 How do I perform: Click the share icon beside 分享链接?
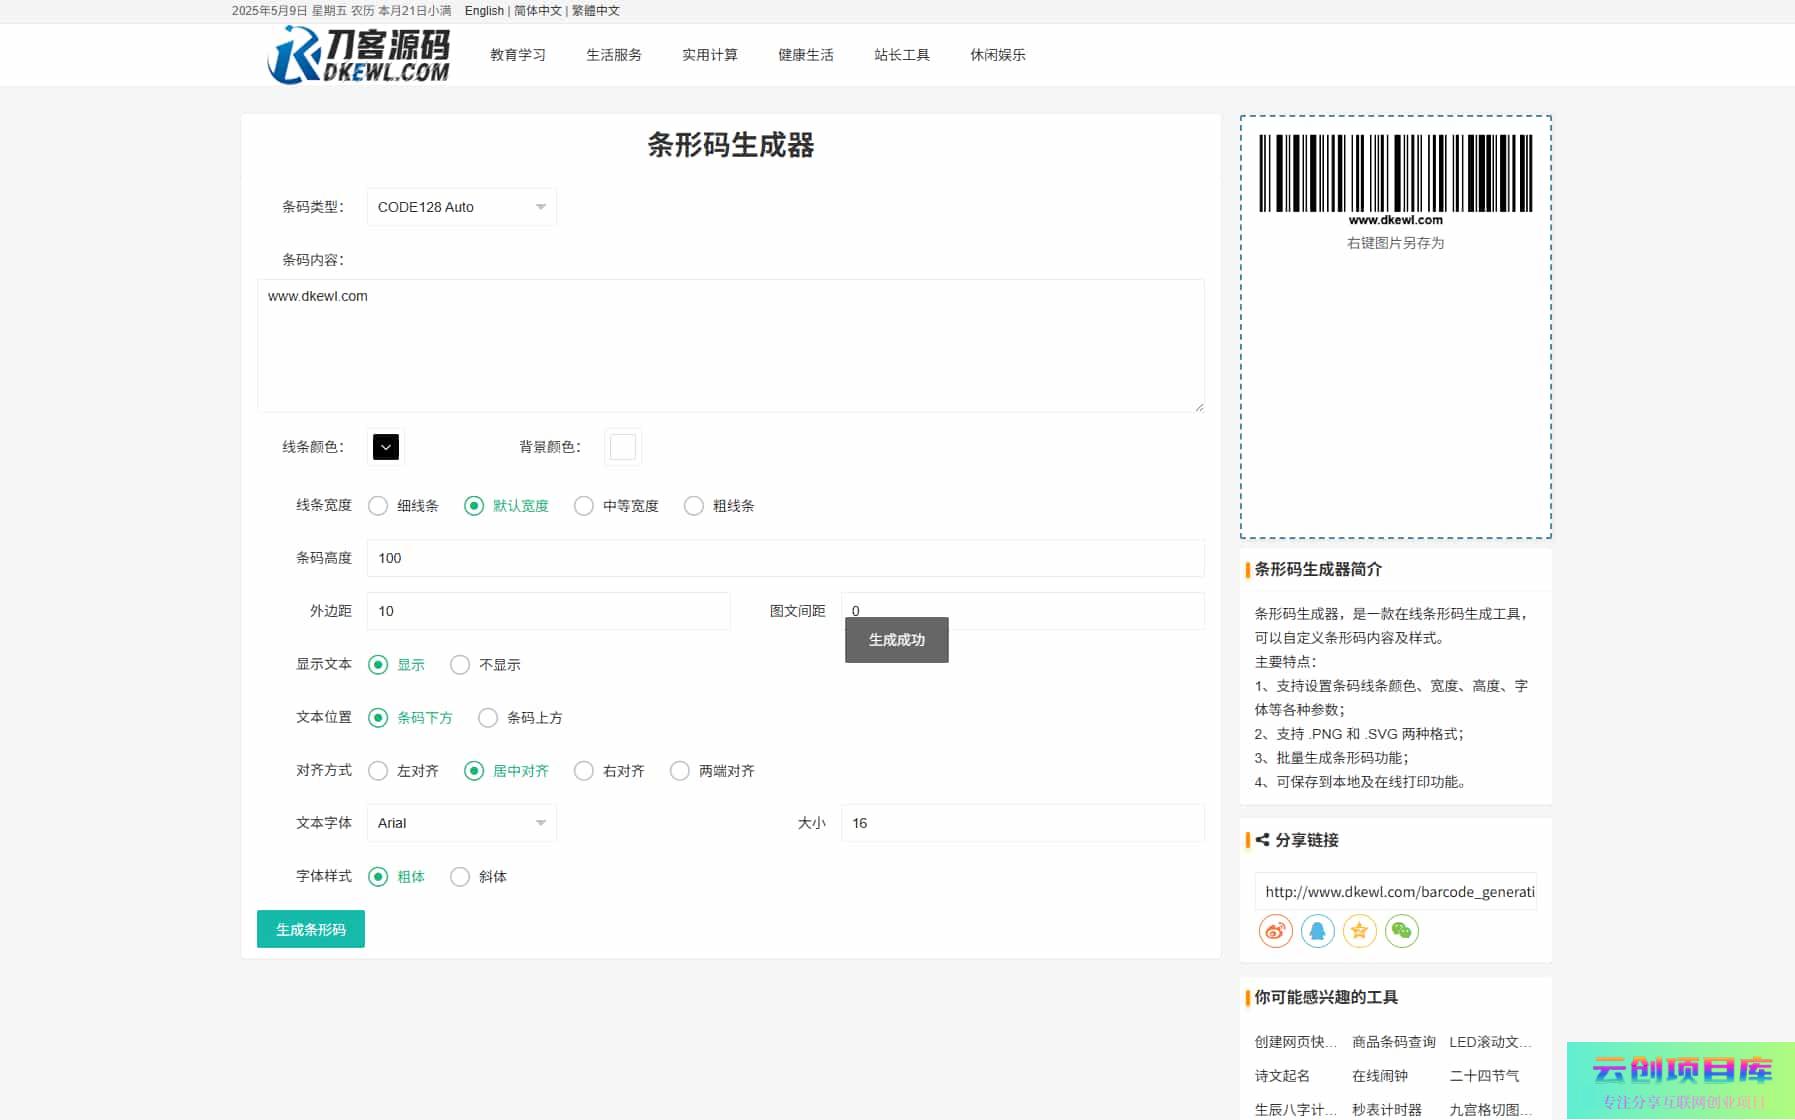[x=1262, y=840]
